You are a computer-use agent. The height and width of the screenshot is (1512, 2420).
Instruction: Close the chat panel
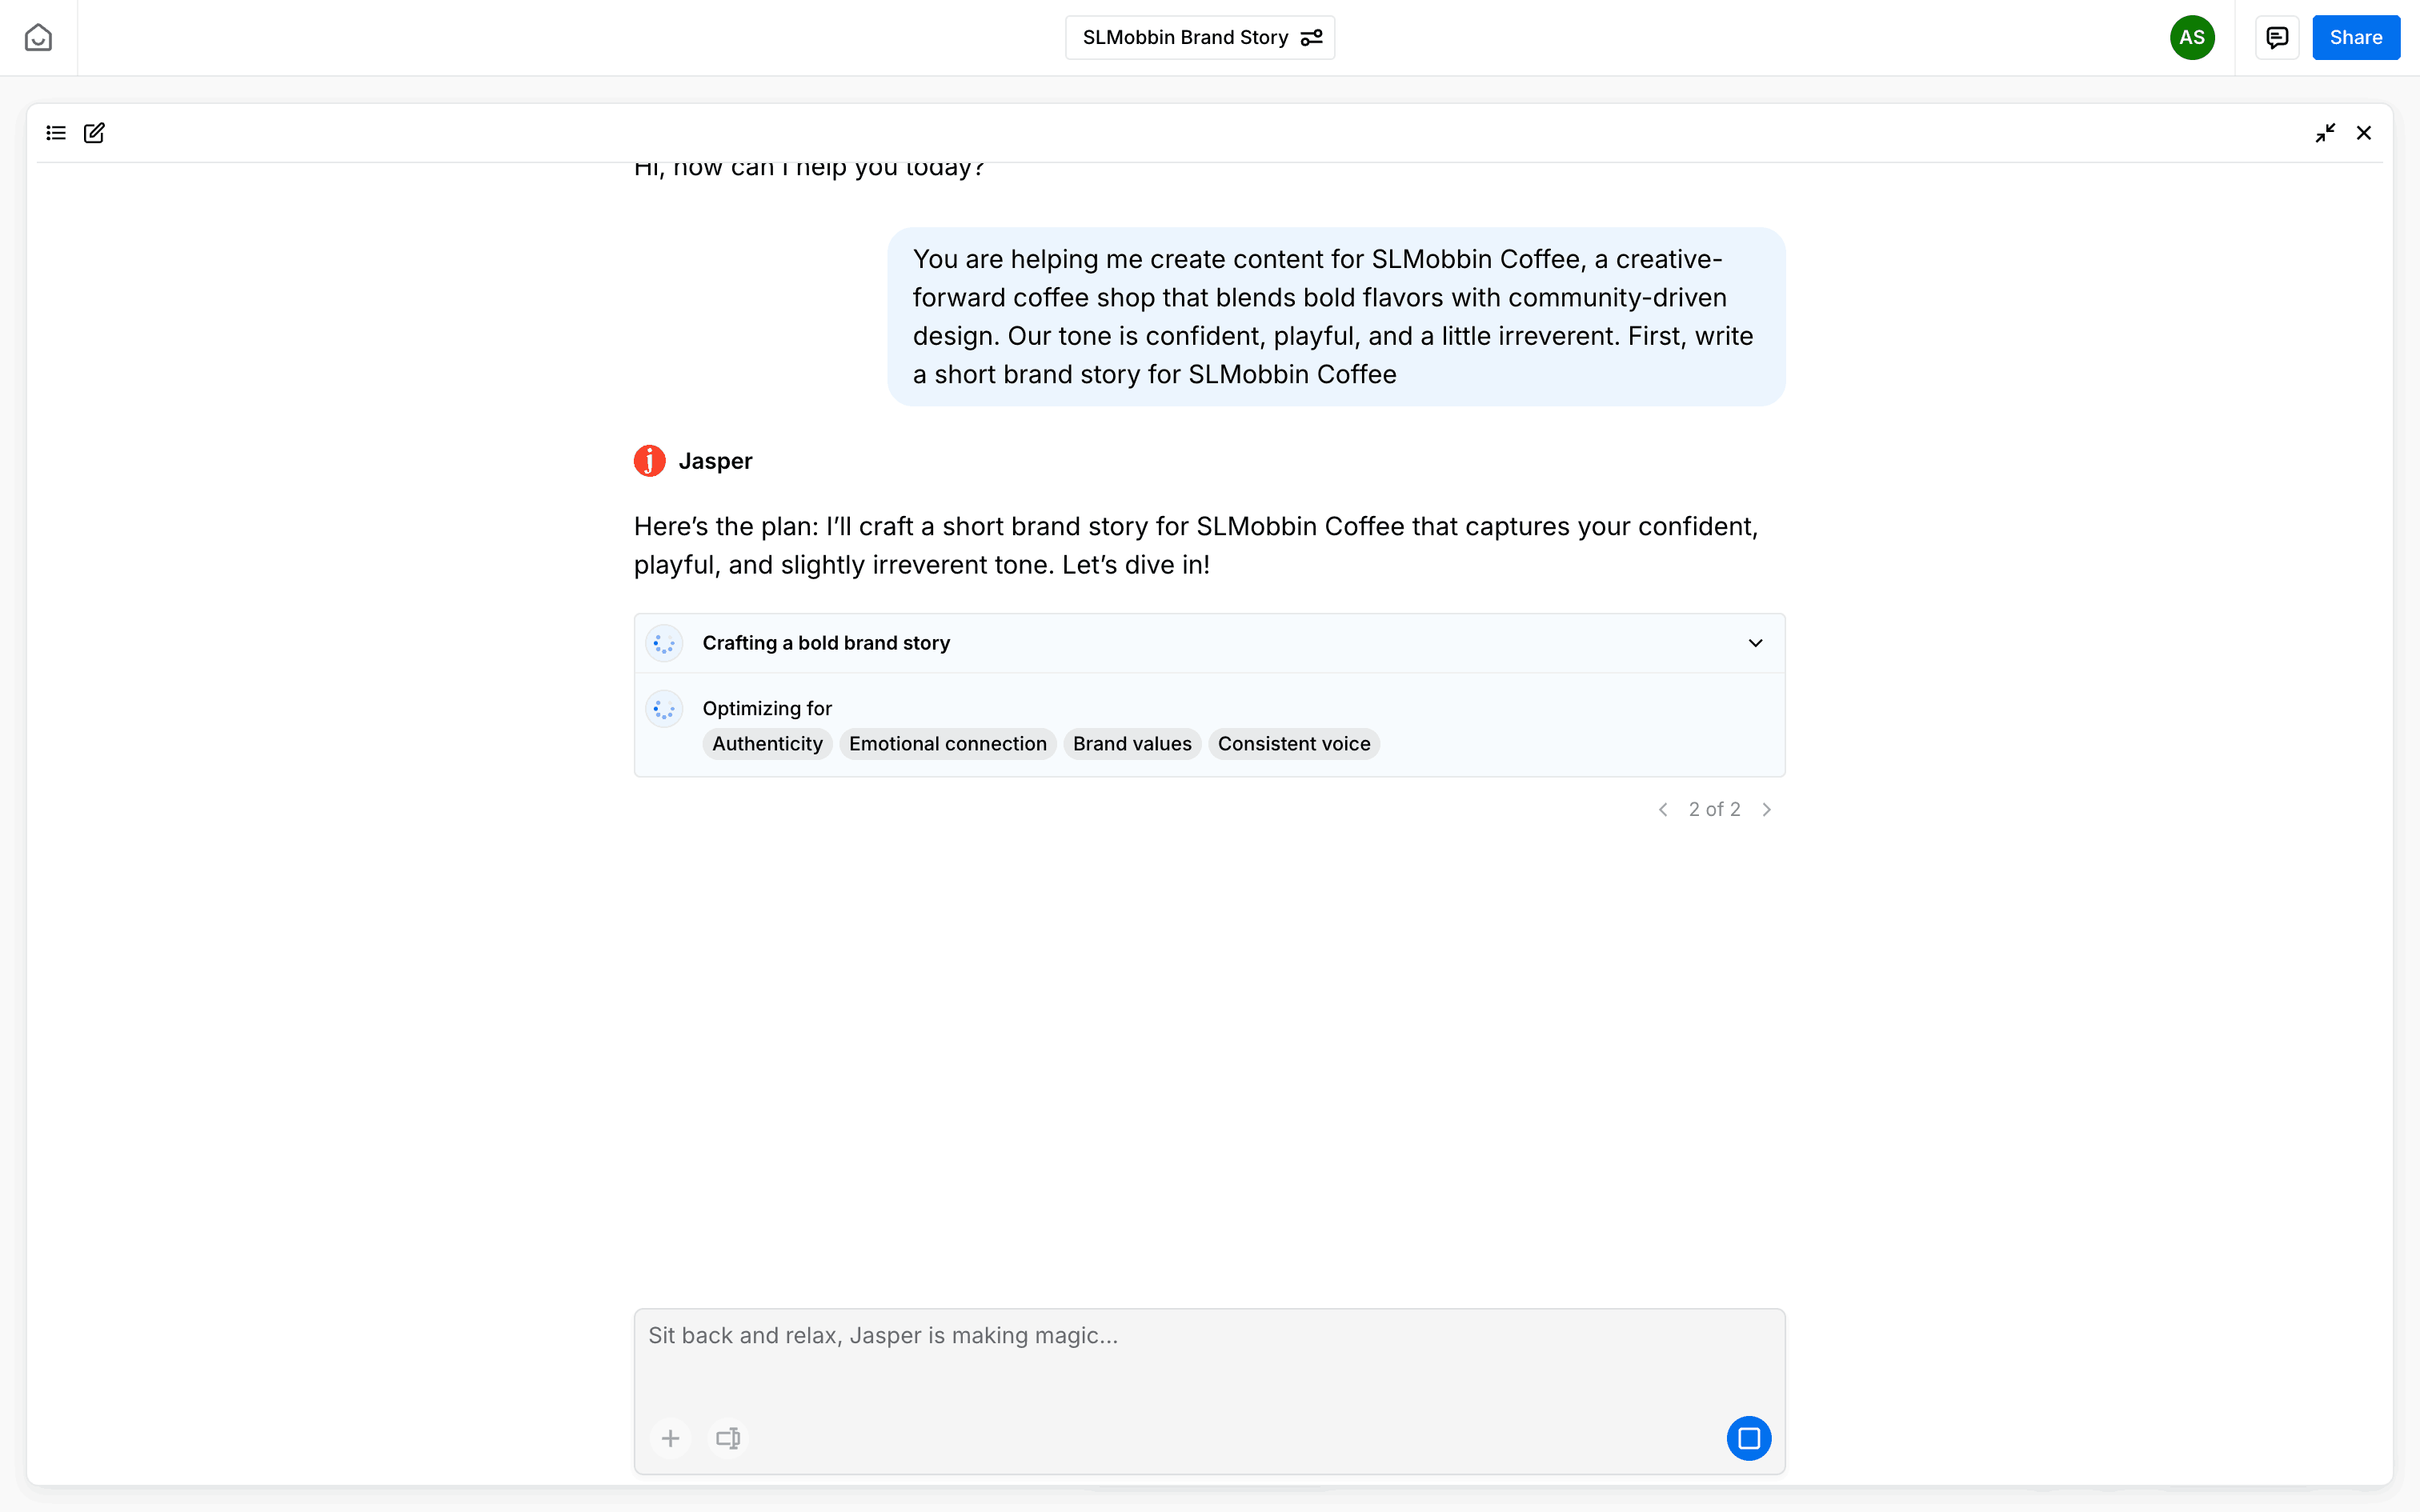(x=2364, y=133)
